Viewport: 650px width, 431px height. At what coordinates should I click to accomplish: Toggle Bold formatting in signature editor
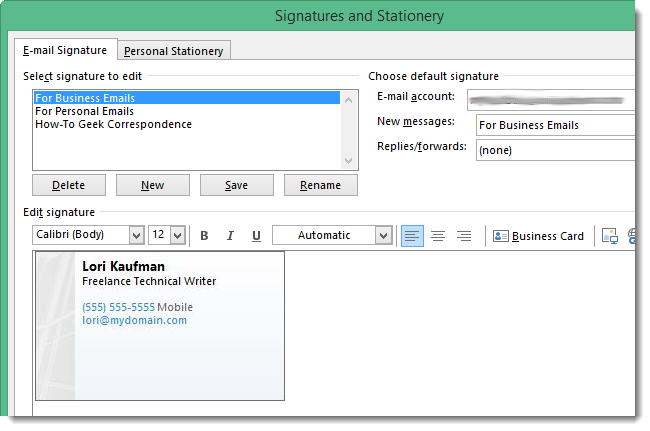[204, 236]
